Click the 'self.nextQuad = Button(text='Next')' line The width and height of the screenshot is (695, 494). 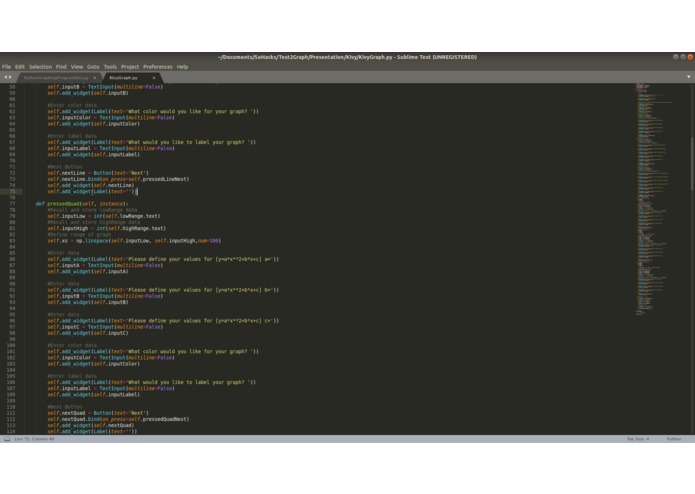tap(98, 413)
